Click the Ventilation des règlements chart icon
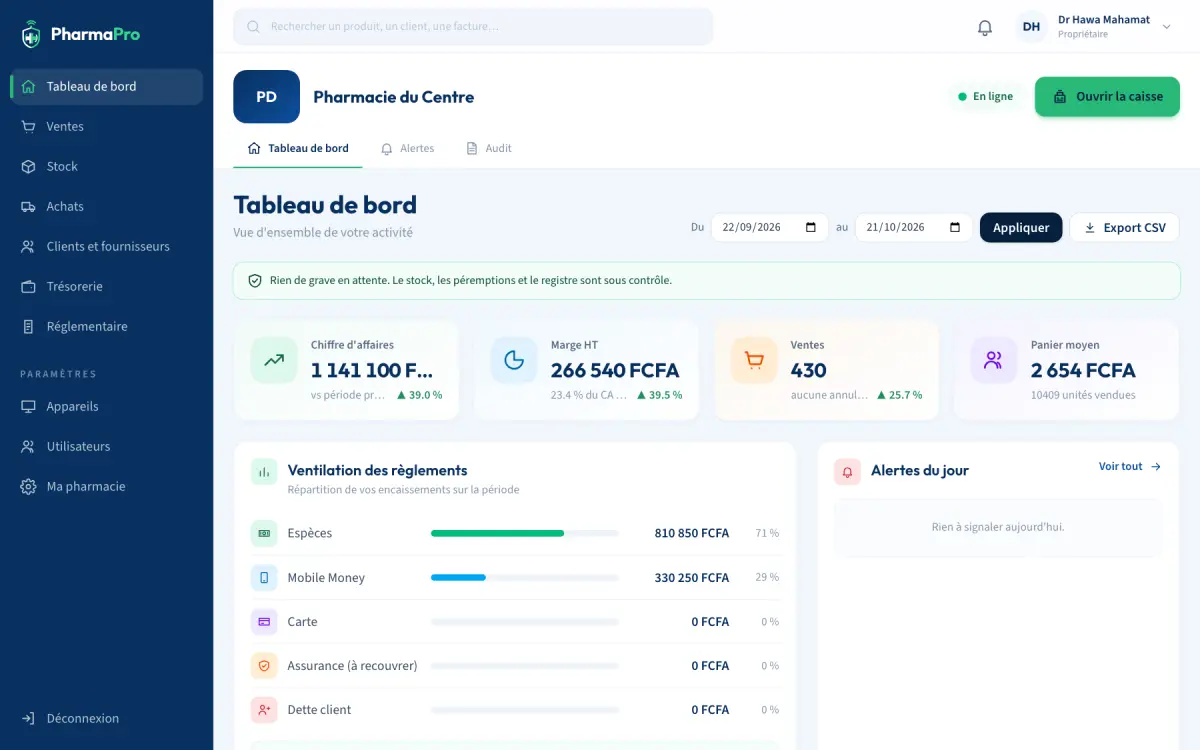1200x750 pixels. click(x=264, y=472)
